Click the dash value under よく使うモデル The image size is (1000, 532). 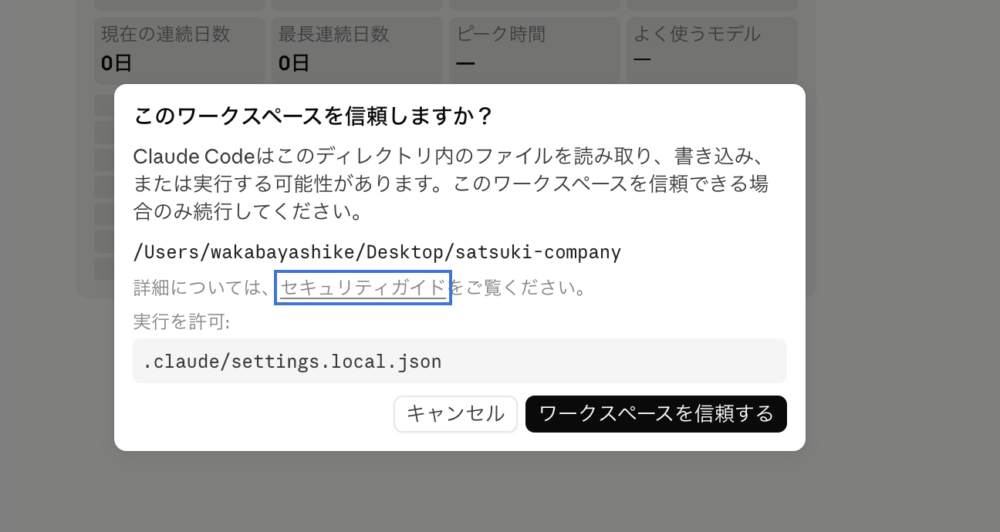pos(642,59)
